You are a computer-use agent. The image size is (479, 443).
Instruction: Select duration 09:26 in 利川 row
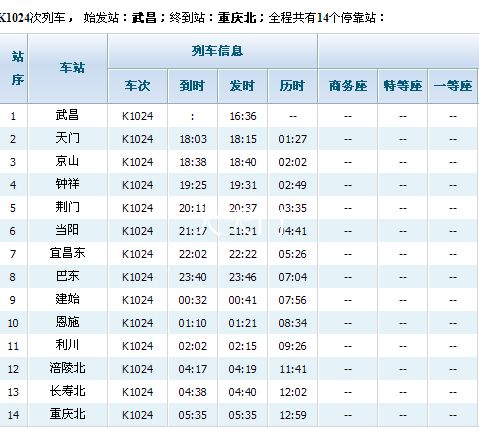(292, 346)
